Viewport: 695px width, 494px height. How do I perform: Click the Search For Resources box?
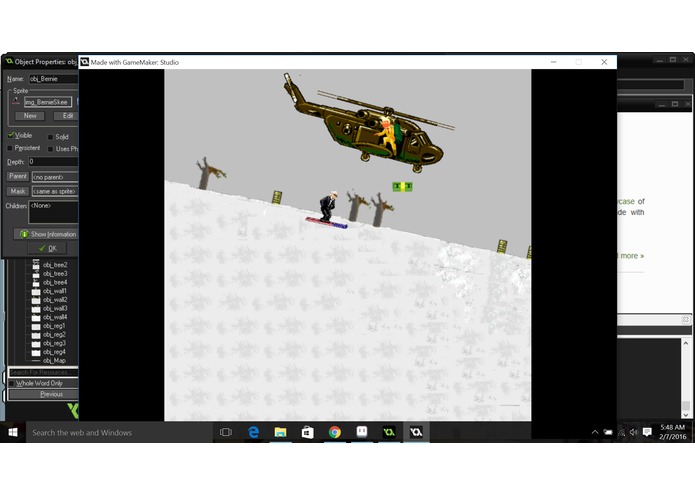pos(43,372)
